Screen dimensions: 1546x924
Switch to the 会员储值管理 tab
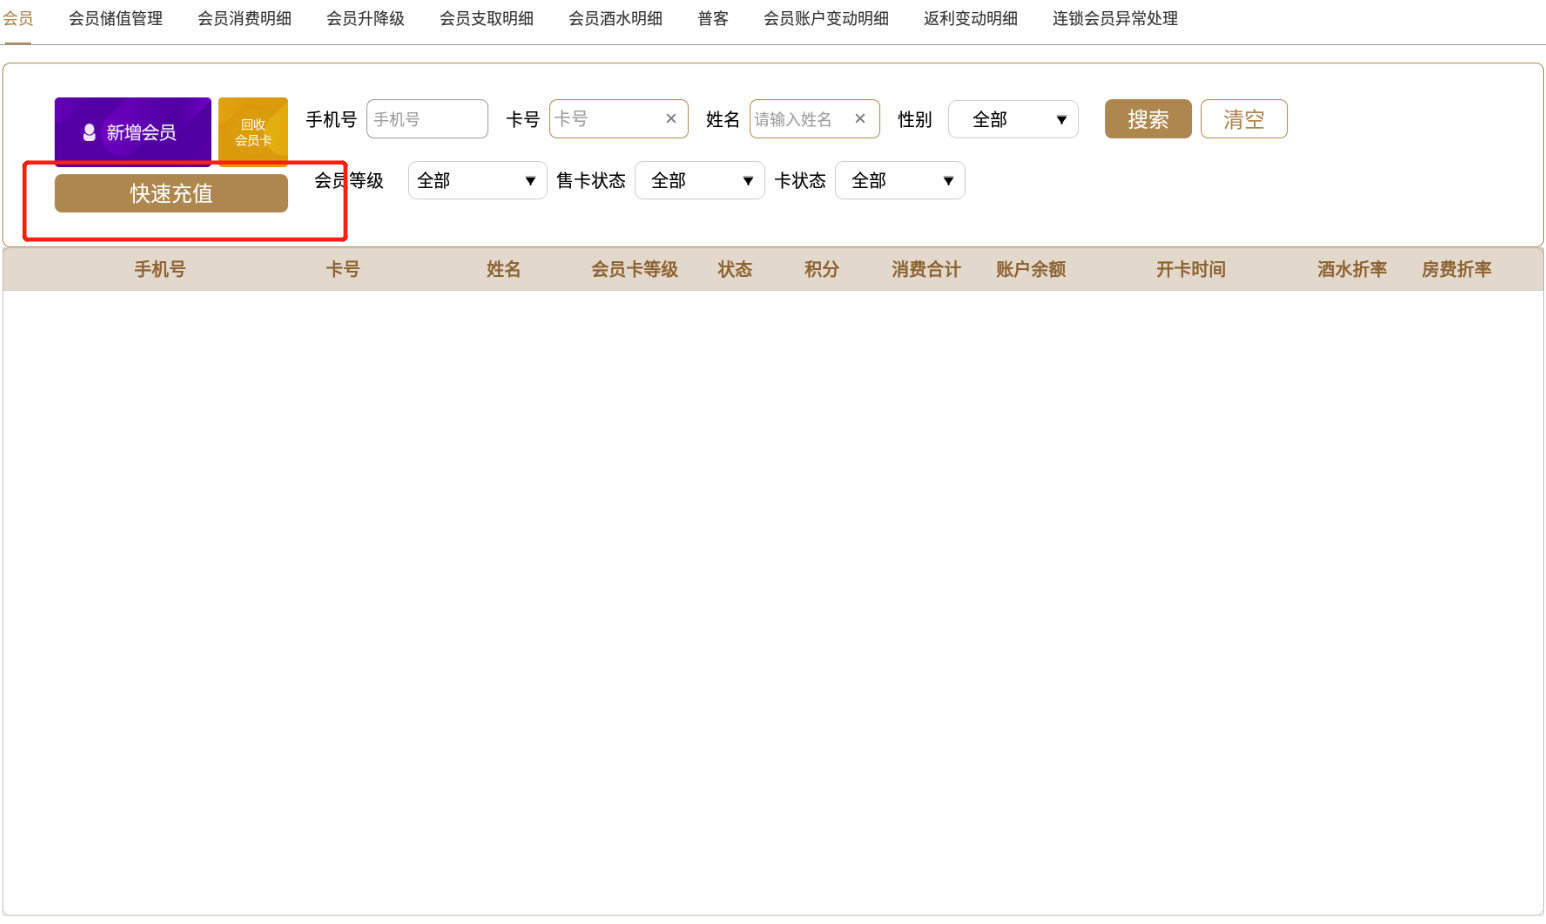tap(116, 18)
